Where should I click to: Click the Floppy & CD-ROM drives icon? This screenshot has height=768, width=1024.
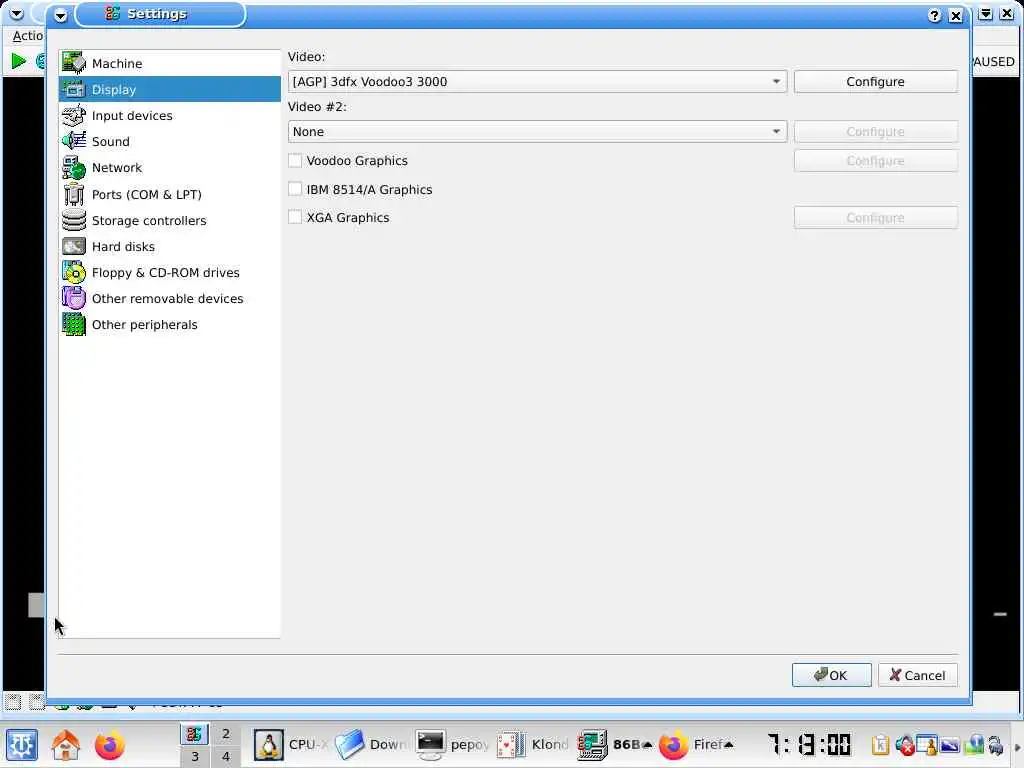tap(74, 272)
